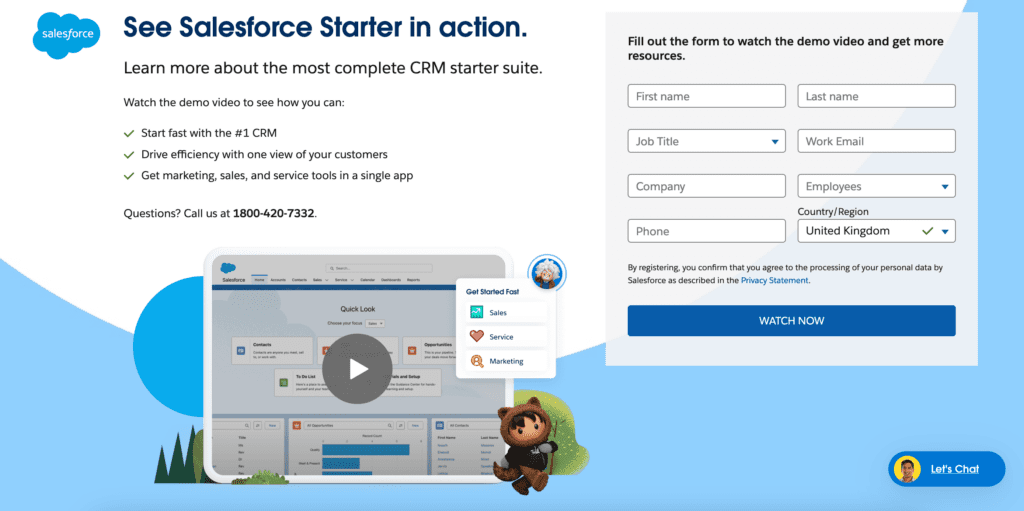Click 'Start fast with the #1 CRM' text

tap(209, 133)
